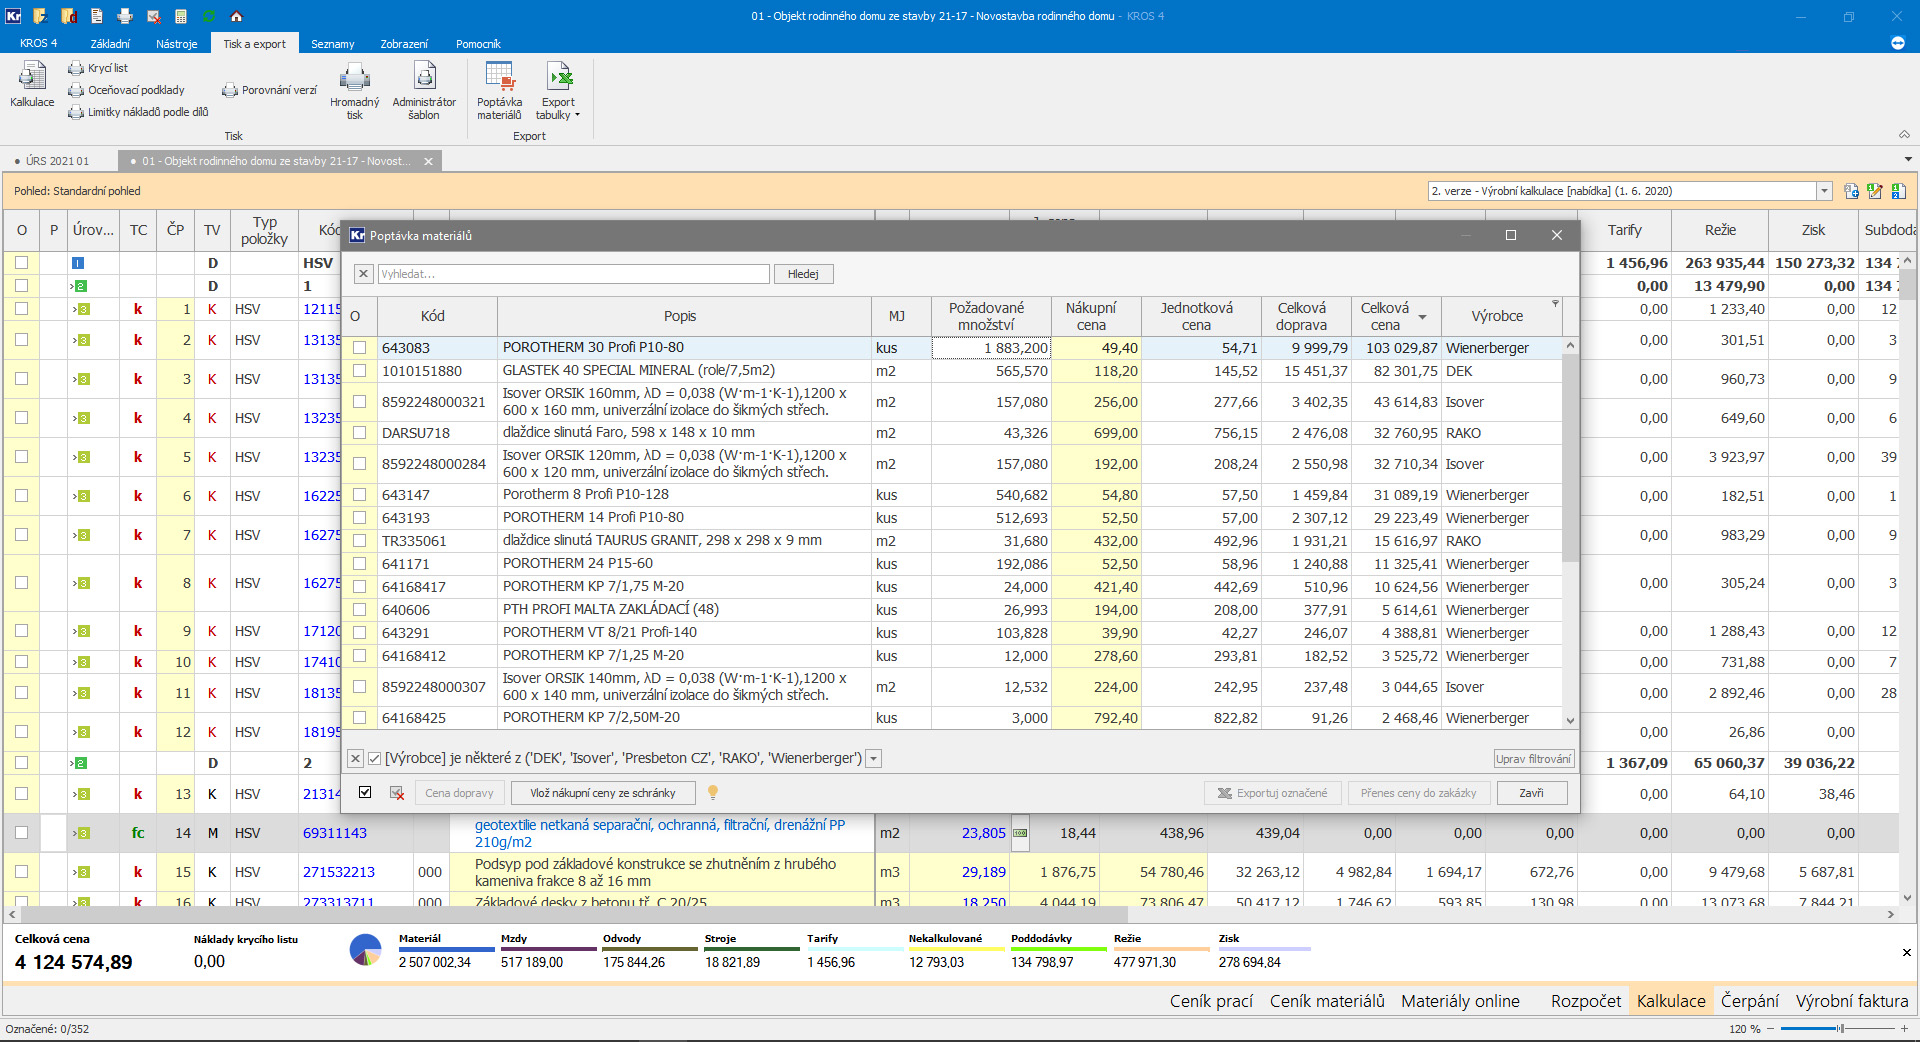Viewport: 1920px width, 1042px height.
Task: Open Administrátor šablon
Action: [x=424, y=78]
